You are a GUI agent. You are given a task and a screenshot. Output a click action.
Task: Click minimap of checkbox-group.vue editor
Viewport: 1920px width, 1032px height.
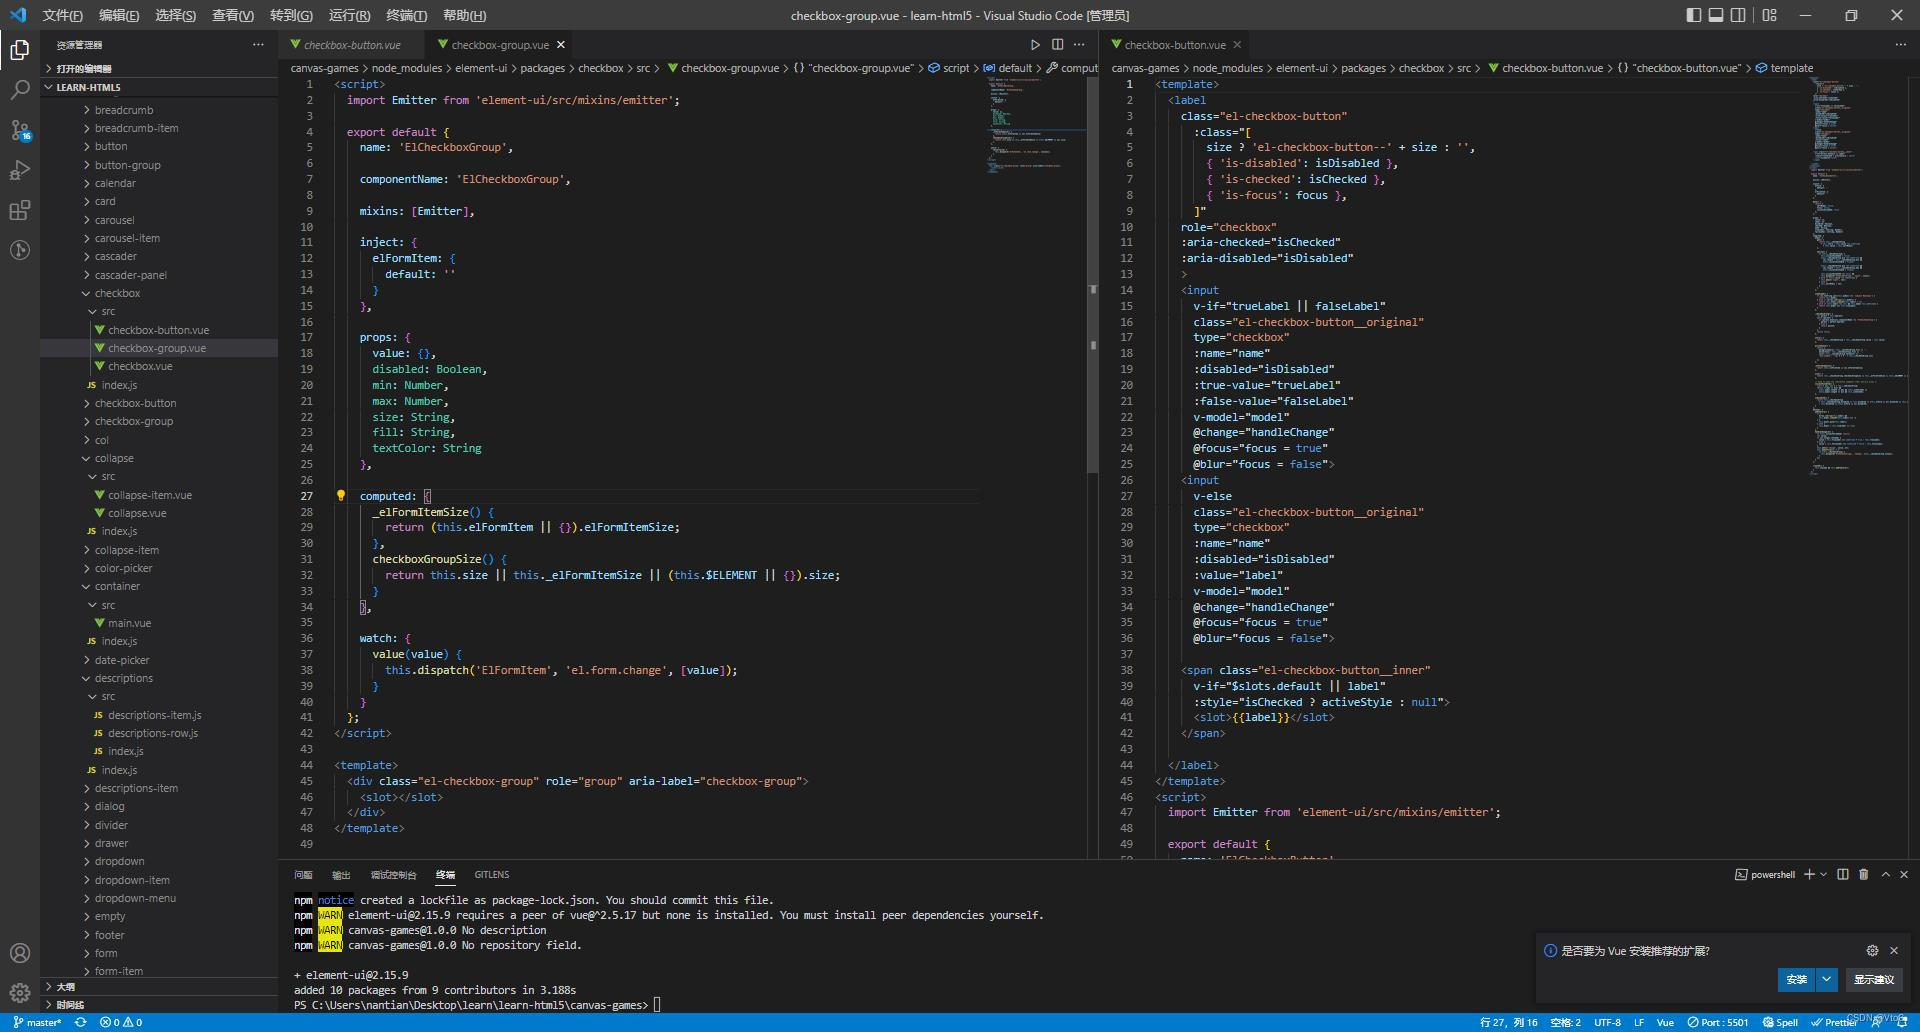1035,125
